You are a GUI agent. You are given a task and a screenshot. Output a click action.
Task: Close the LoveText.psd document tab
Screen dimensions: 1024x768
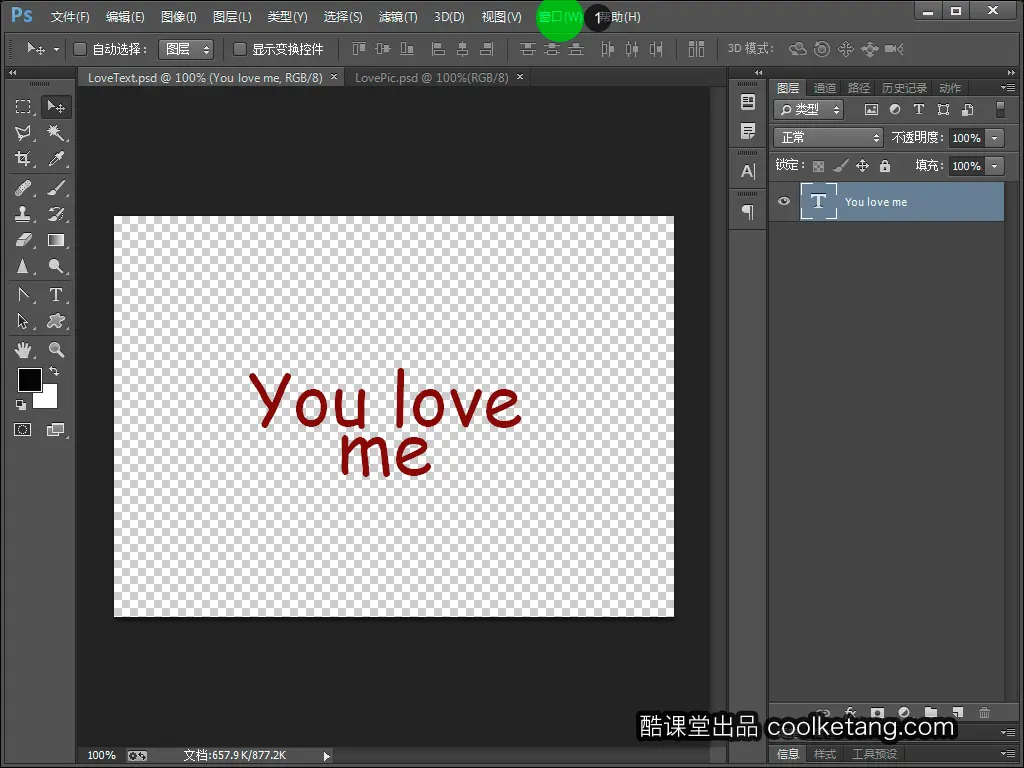pos(334,76)
